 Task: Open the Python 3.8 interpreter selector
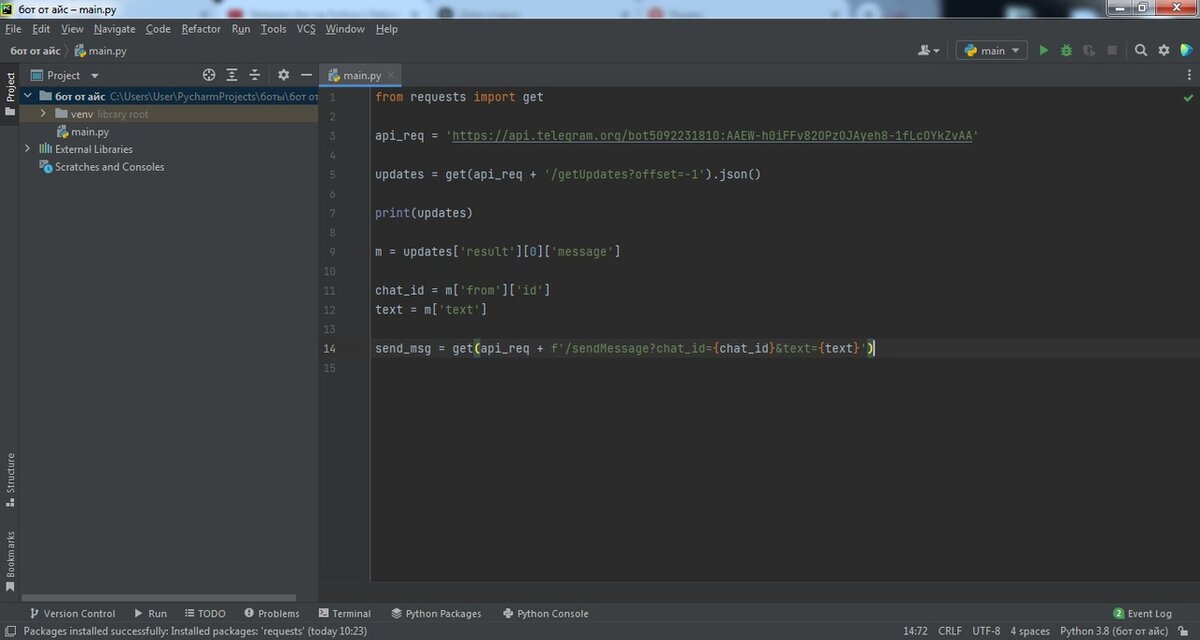coord(1114,631)
